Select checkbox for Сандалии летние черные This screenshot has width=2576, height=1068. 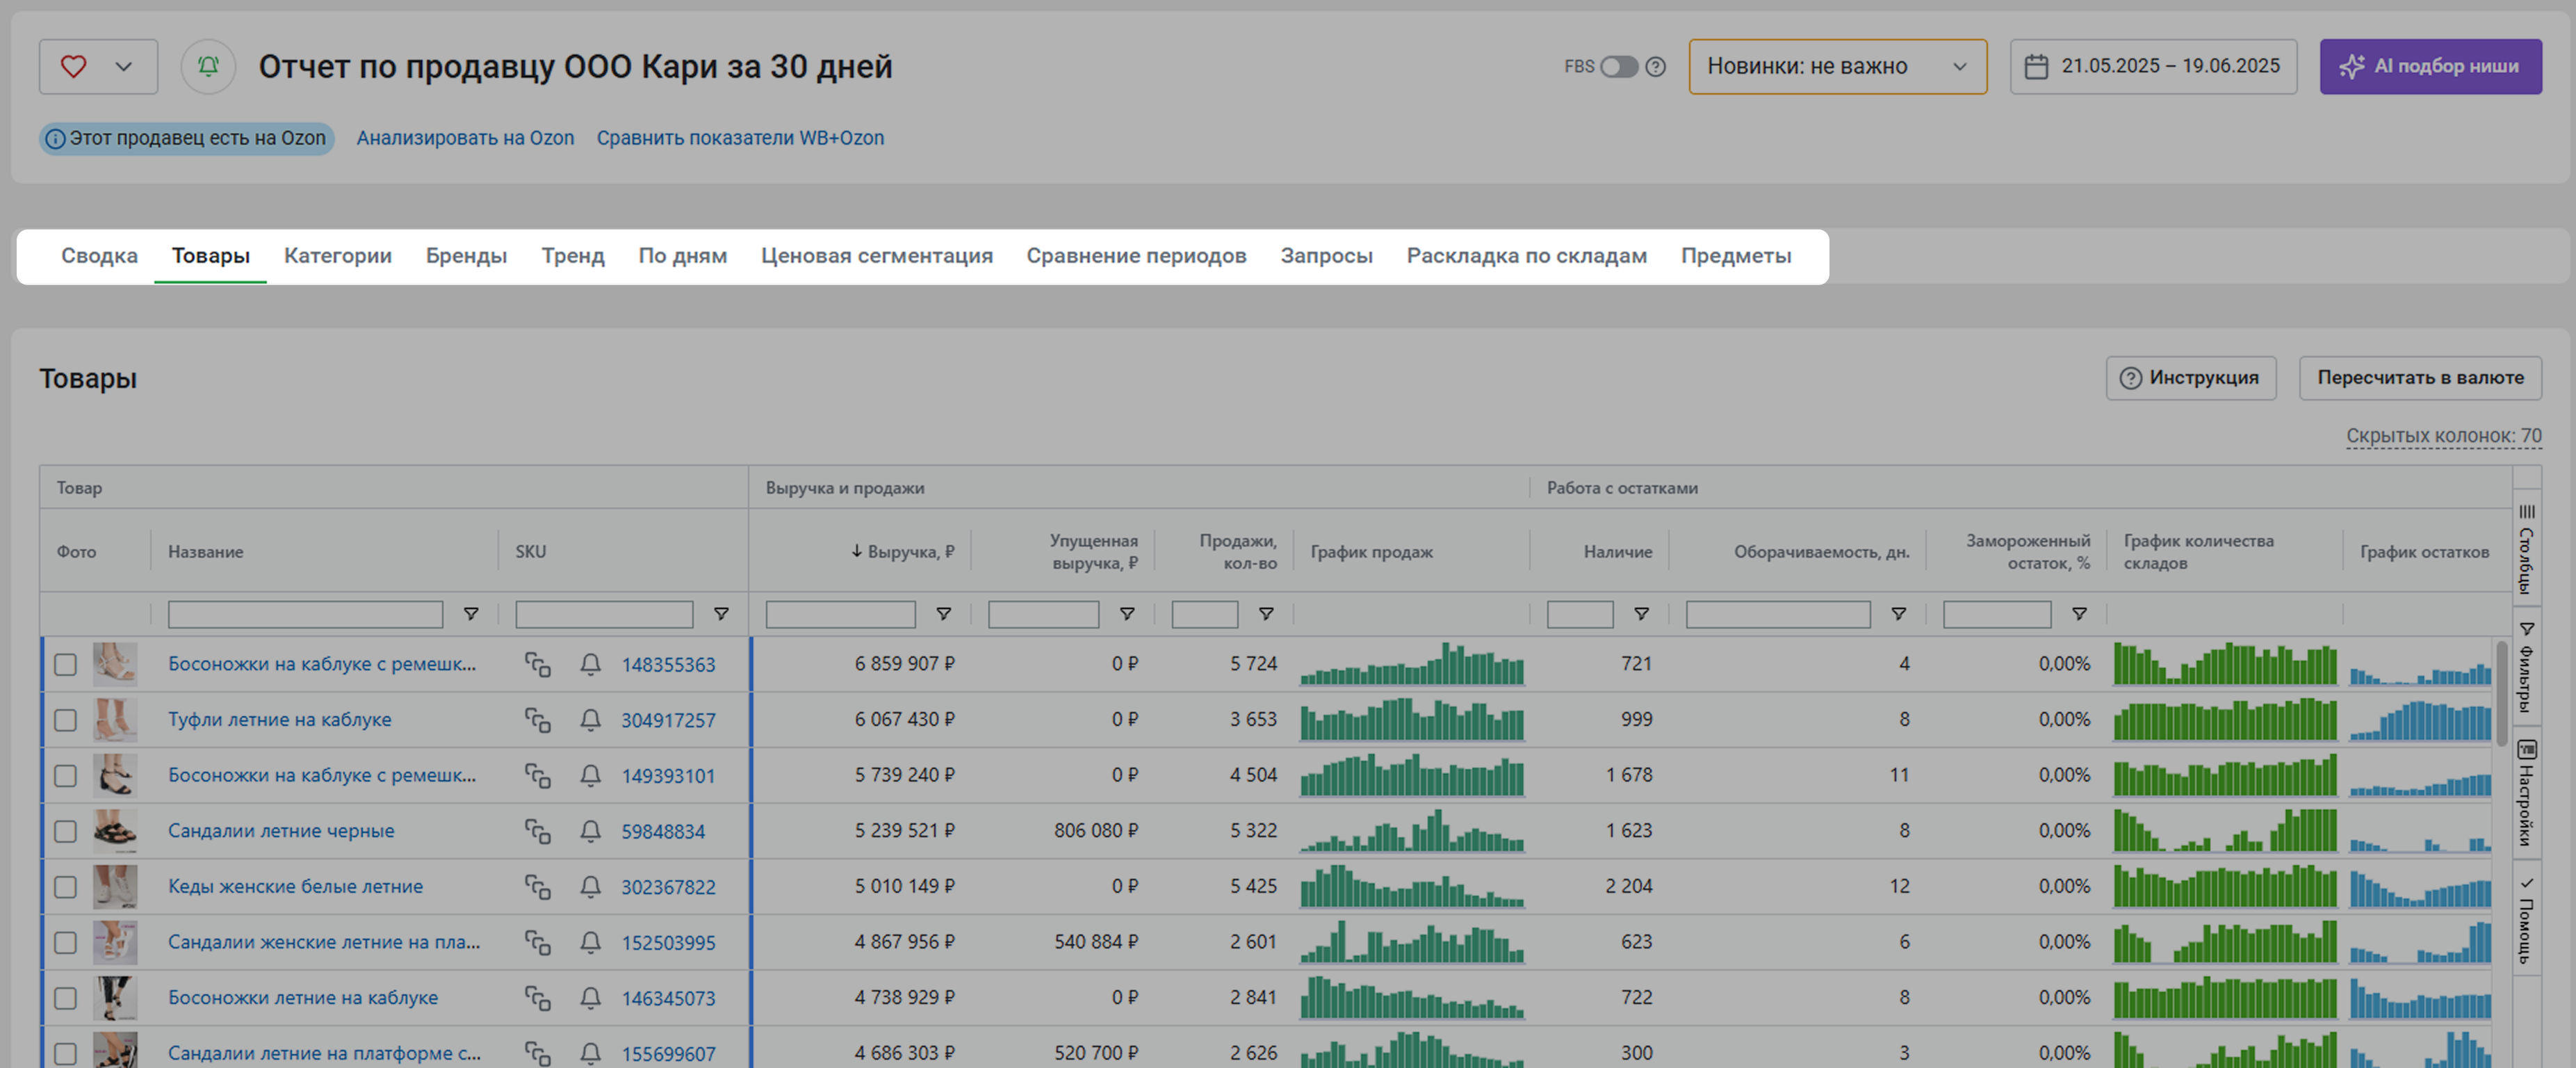[x=65, y=831]
